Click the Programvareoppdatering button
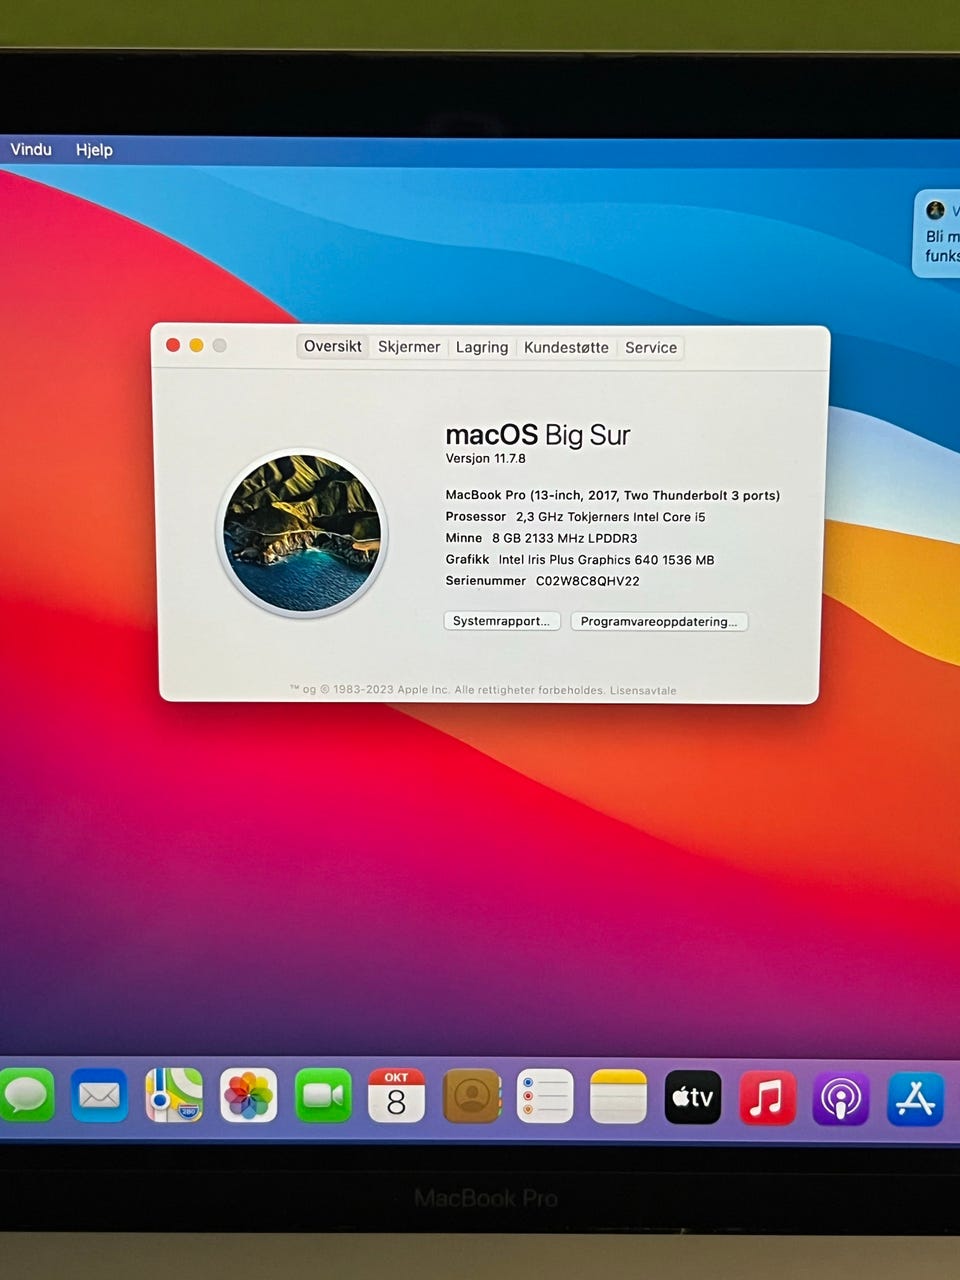 click(659, 622)
